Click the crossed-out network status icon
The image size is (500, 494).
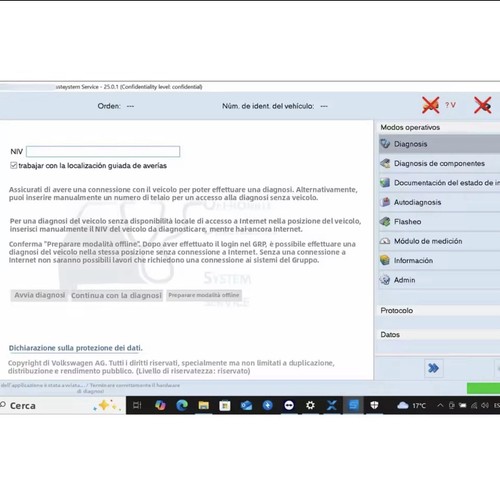click(x=483, y=105)
